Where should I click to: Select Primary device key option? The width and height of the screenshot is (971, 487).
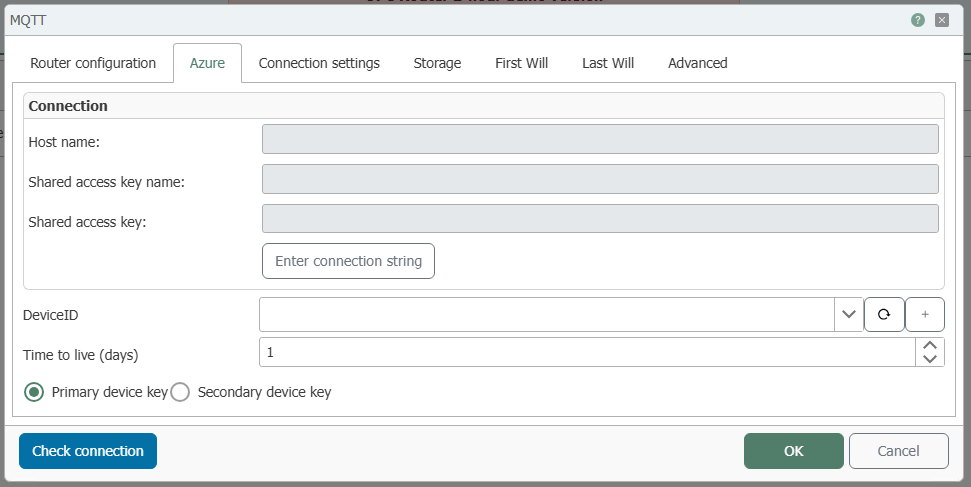coord(35,392)
